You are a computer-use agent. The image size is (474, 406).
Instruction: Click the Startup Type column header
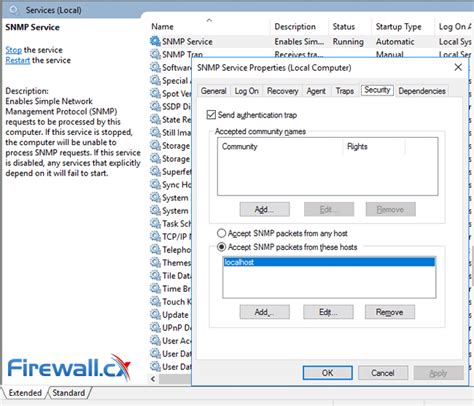click(399, 27)
